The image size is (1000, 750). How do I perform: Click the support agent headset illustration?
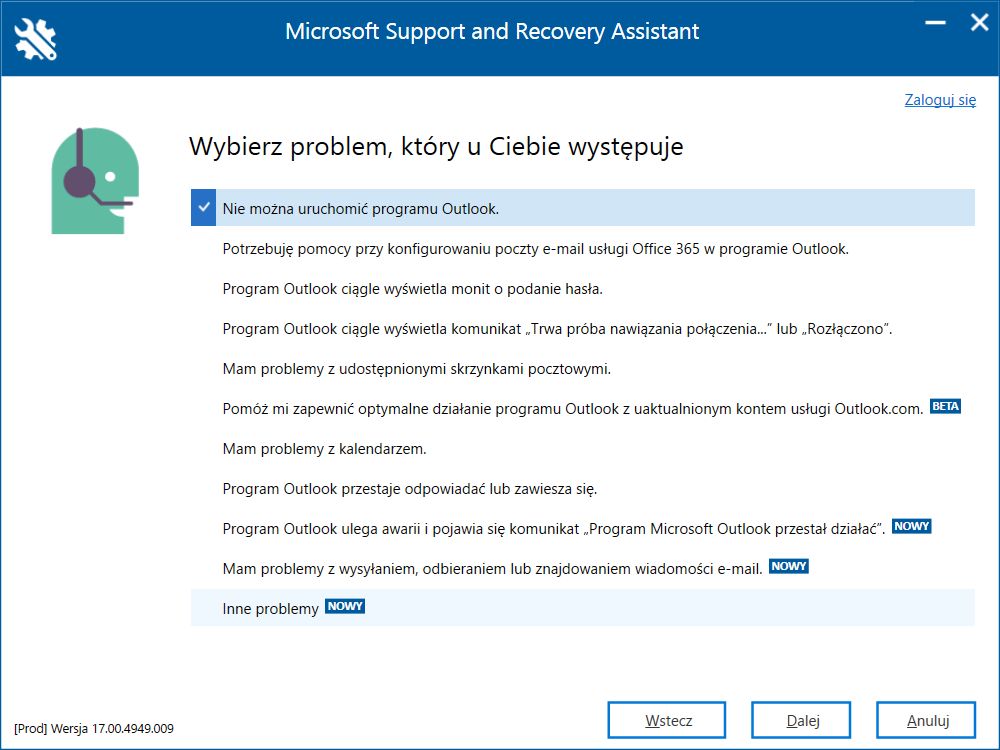click(95, 180)
